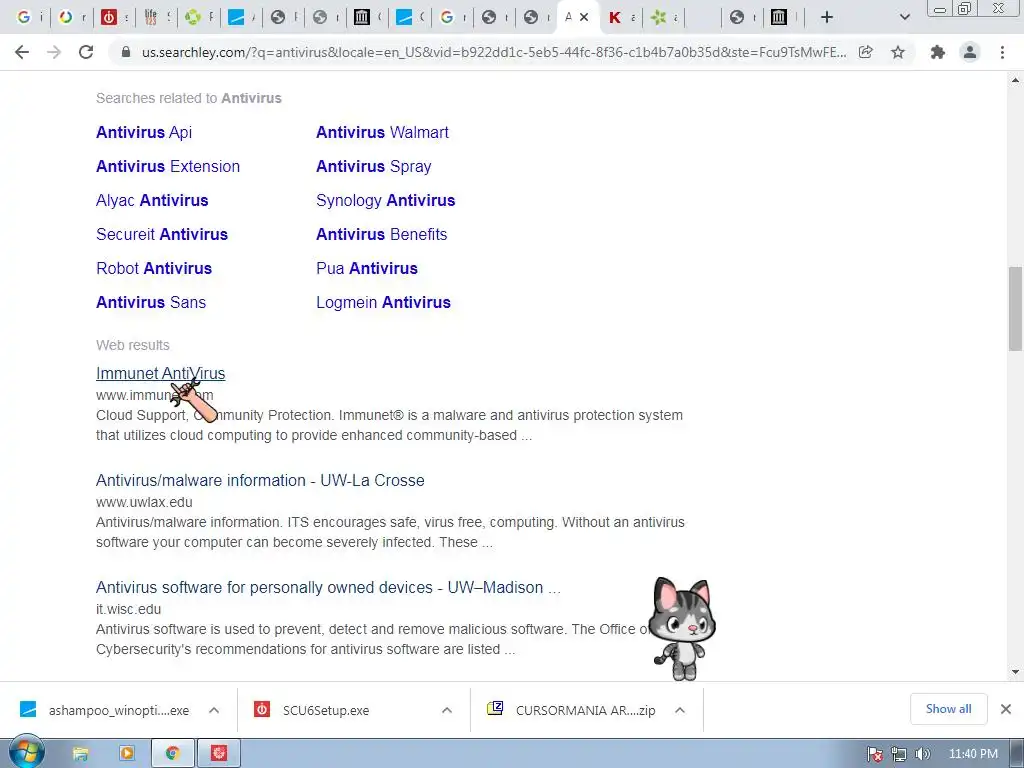Open related search Synology Antivirus
Image resolution: width=1024 pixels, height=768 pixels.
coord(385,200)
